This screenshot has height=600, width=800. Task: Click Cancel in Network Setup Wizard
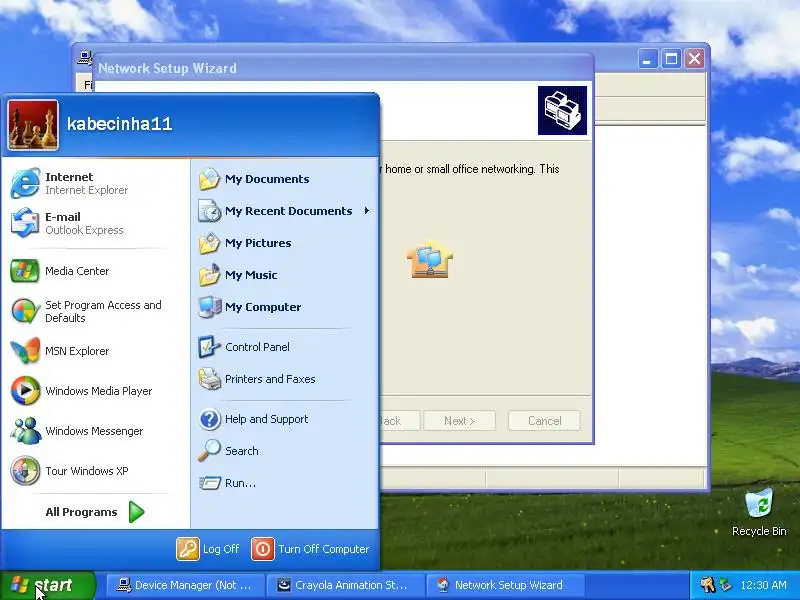tap(544, 421)
